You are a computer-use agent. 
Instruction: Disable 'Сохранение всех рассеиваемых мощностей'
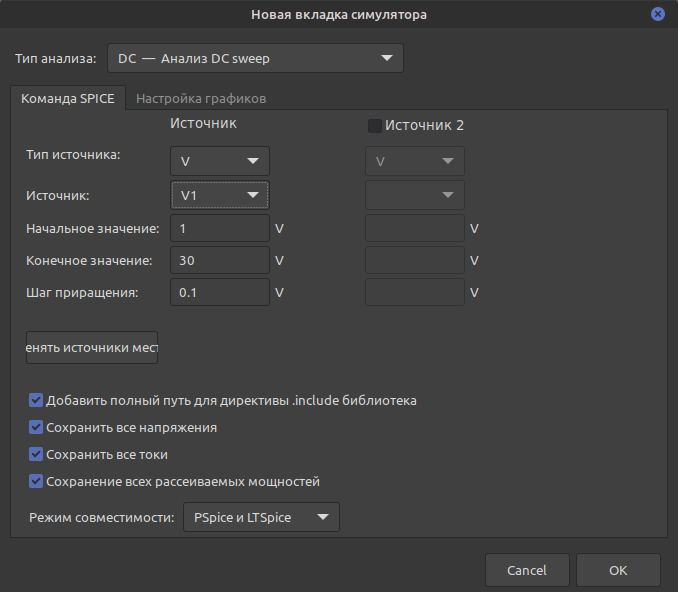(x=37, y=482)
